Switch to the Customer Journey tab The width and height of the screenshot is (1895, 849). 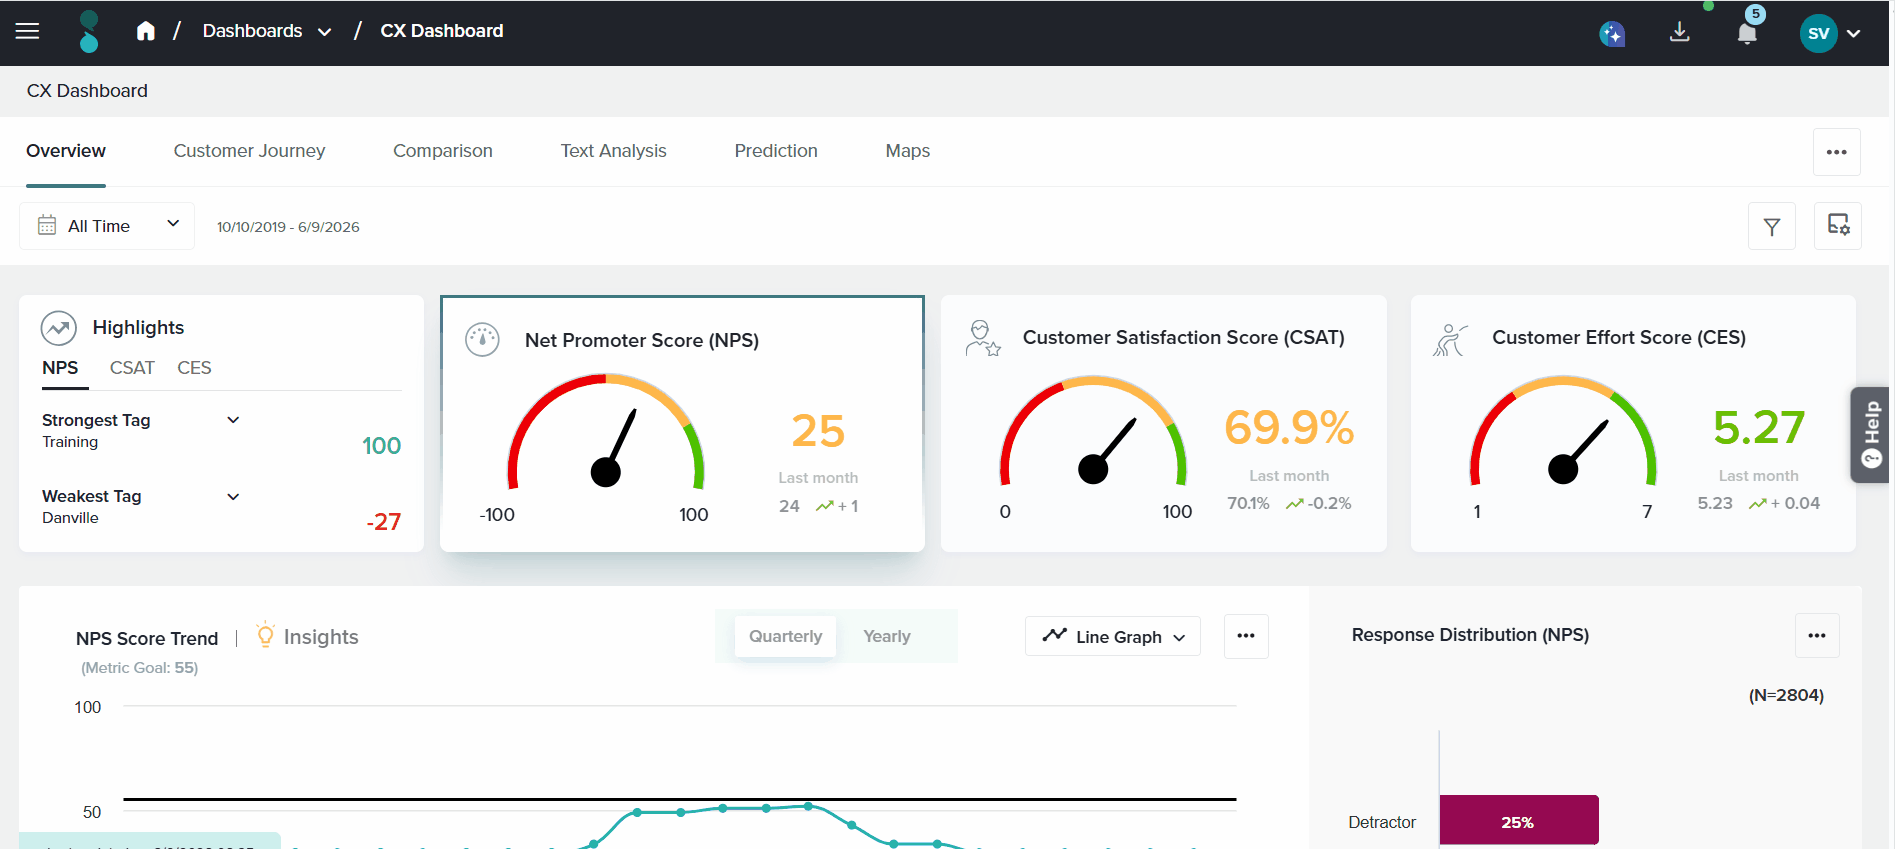[249, 151]
